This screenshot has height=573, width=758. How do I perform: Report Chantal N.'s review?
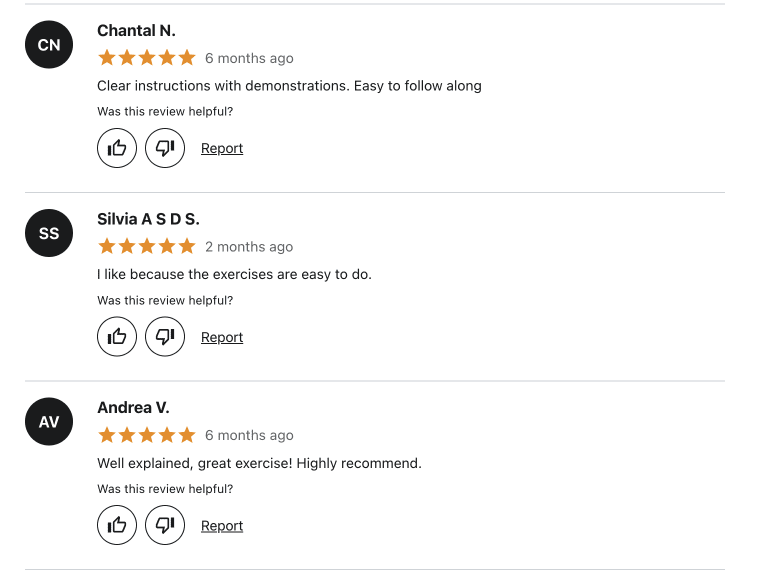tap(222, 148)
